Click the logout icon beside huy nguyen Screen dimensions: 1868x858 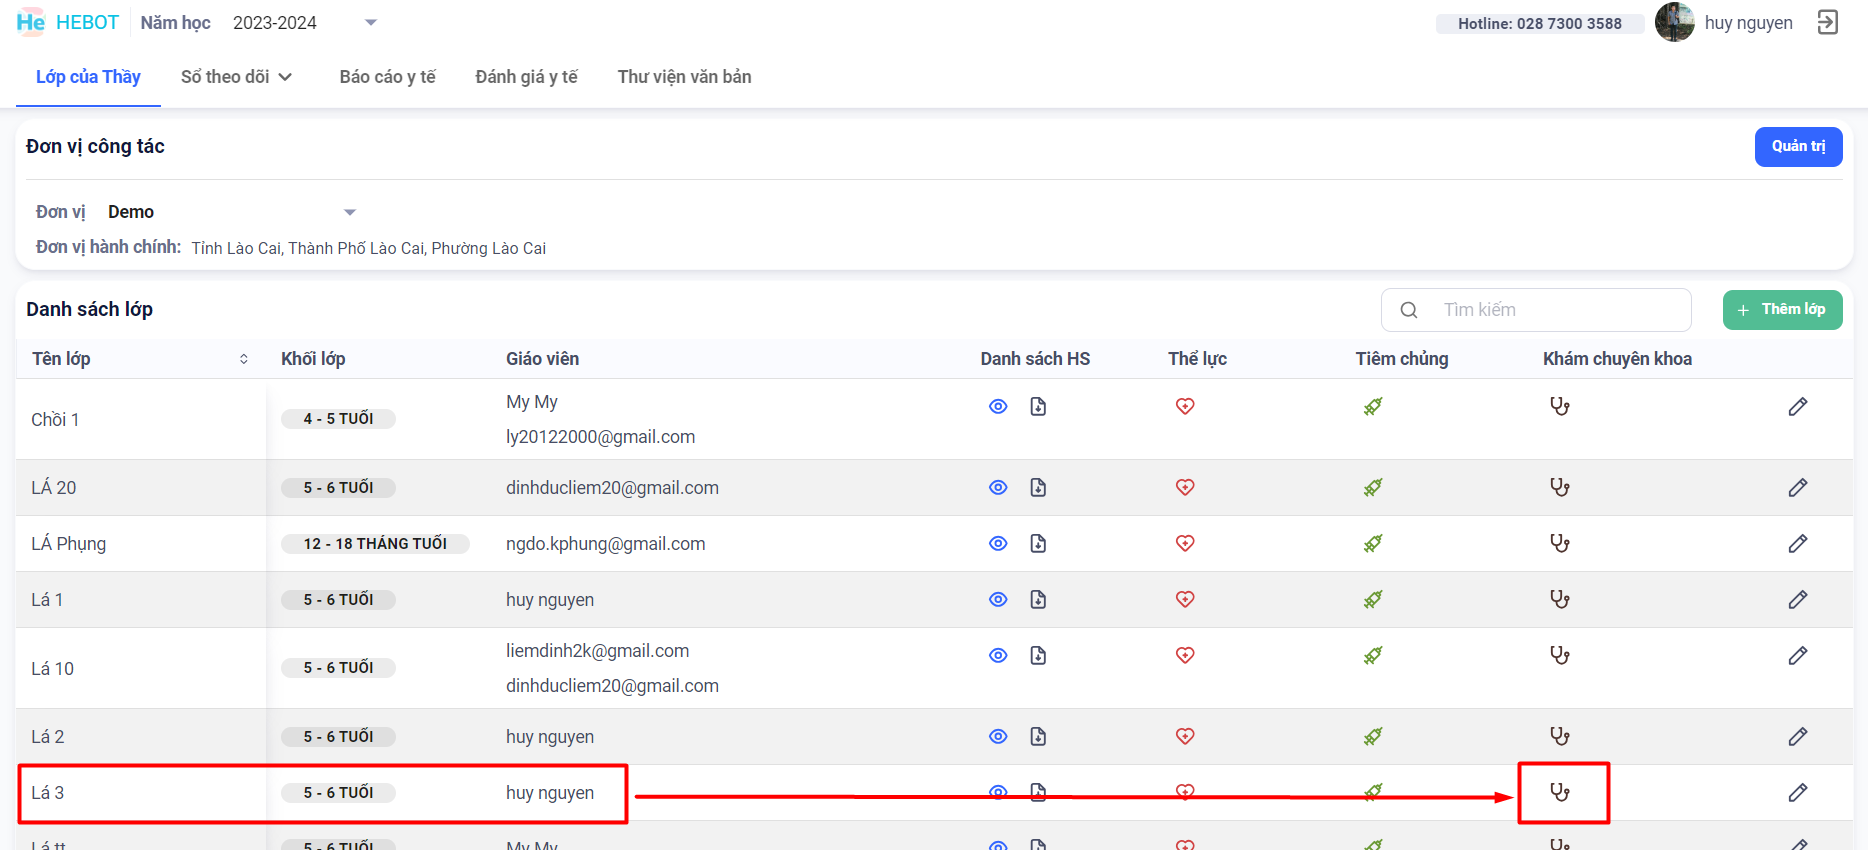click(x=1827, y=23)
